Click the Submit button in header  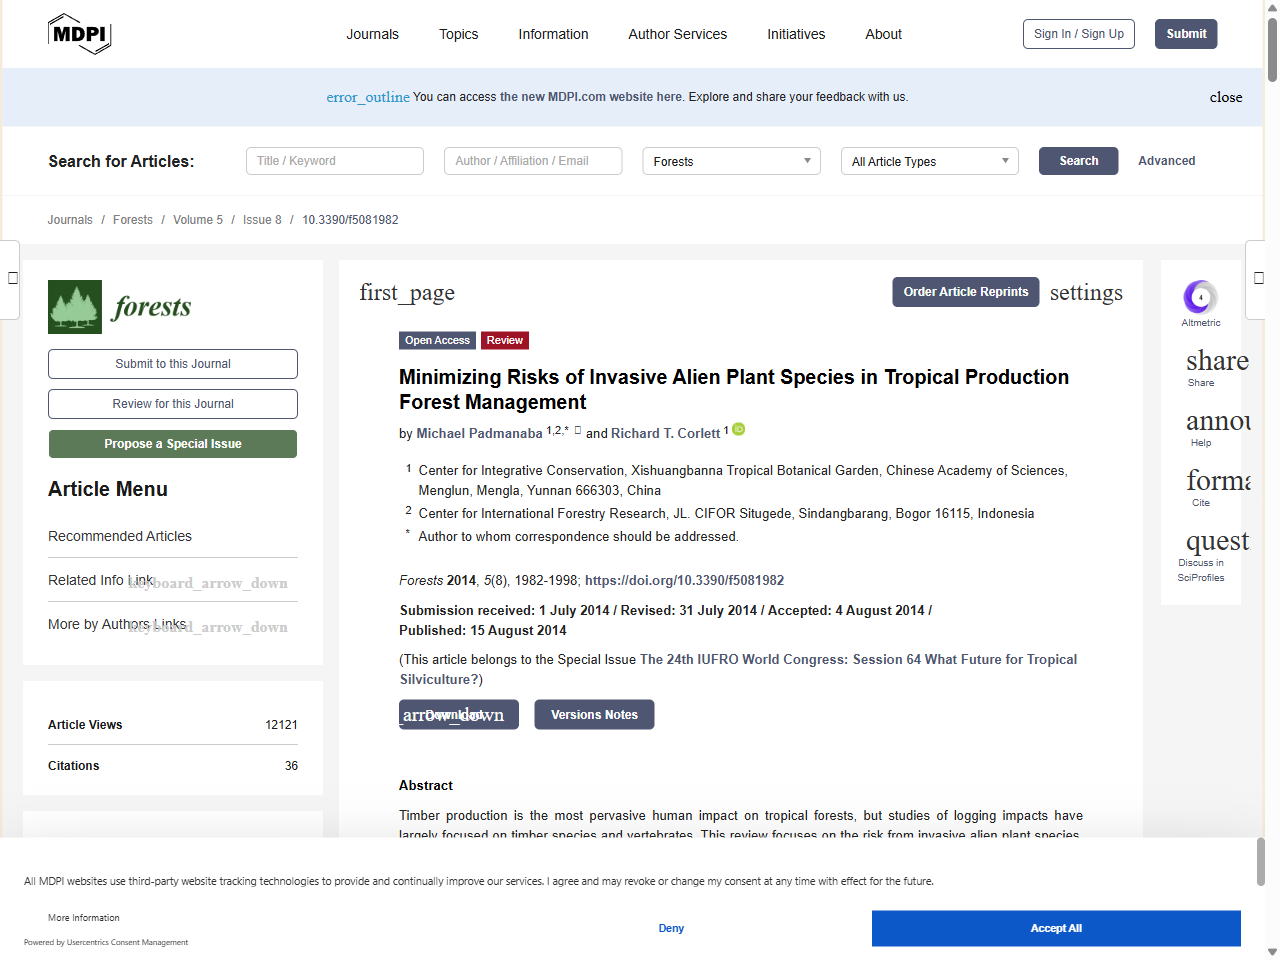coord(1186,34)
